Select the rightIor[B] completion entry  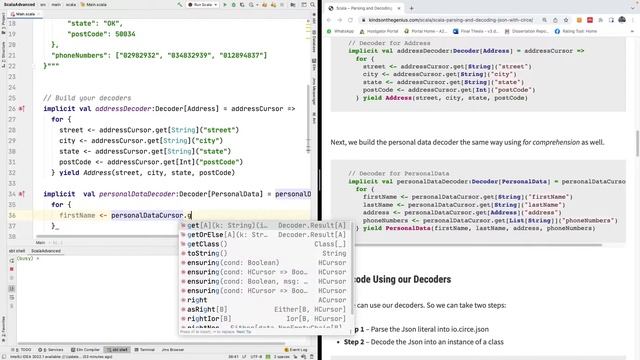(x=265, y=319)
